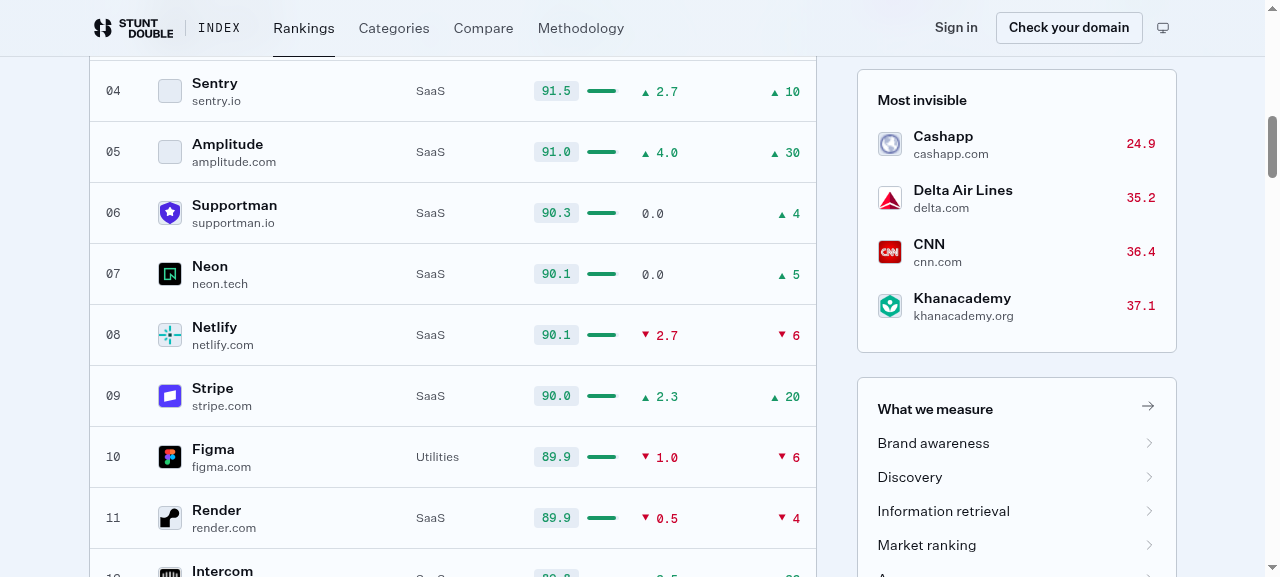Click the 90.0 score badge
The width and height of the screenshot is (1280, 577).
[x=556, y=396]
